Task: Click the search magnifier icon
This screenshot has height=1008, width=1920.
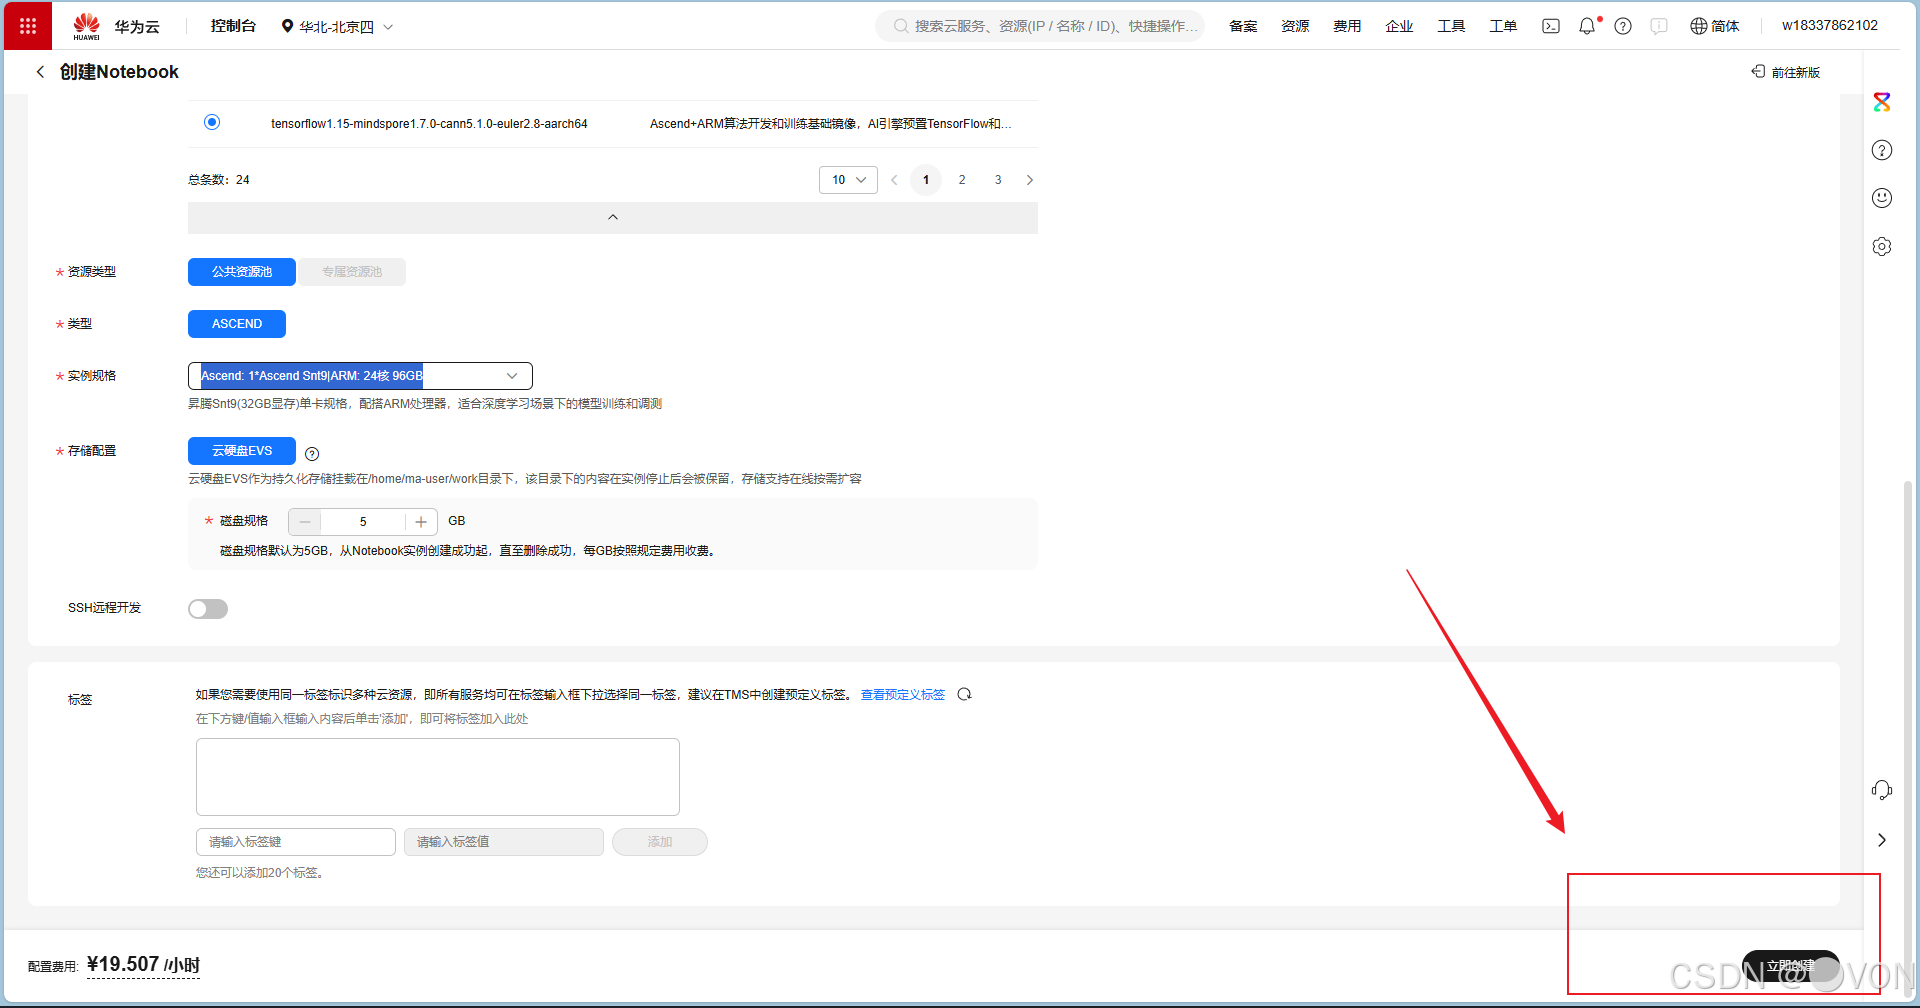Action: point(901,26)
